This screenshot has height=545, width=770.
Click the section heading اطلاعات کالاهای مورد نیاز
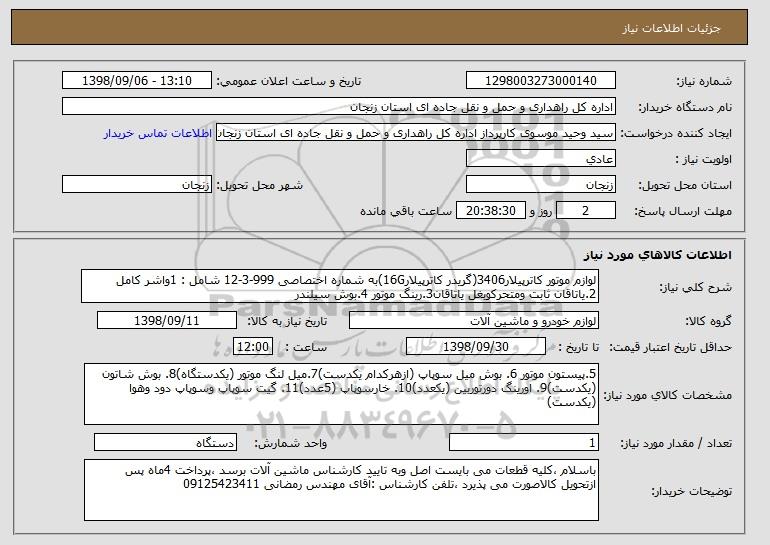pyautogui.click(x=658, y=255)
